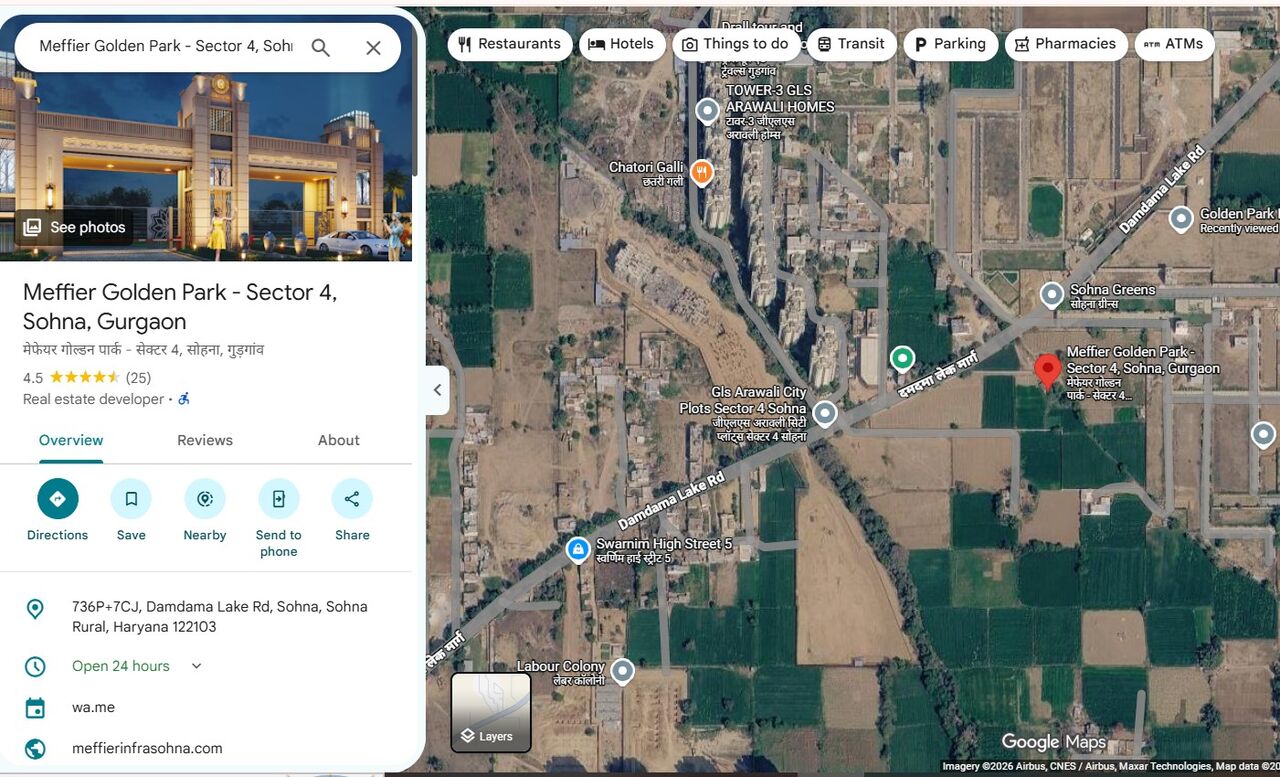Expand the Open 24 hours dropdown

pyautogui.click(x=196, y=666)
